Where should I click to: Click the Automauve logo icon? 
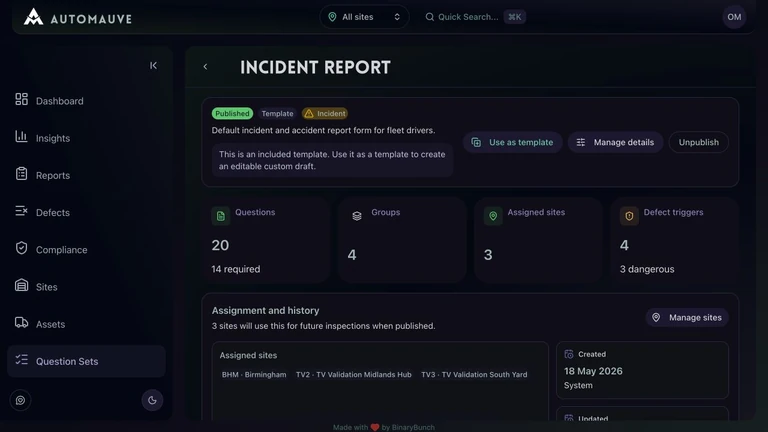tap(33, 17)
